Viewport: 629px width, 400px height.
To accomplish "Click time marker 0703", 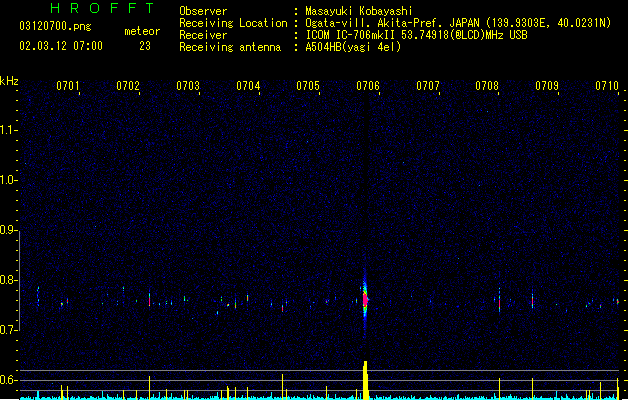I will [188, 86].
